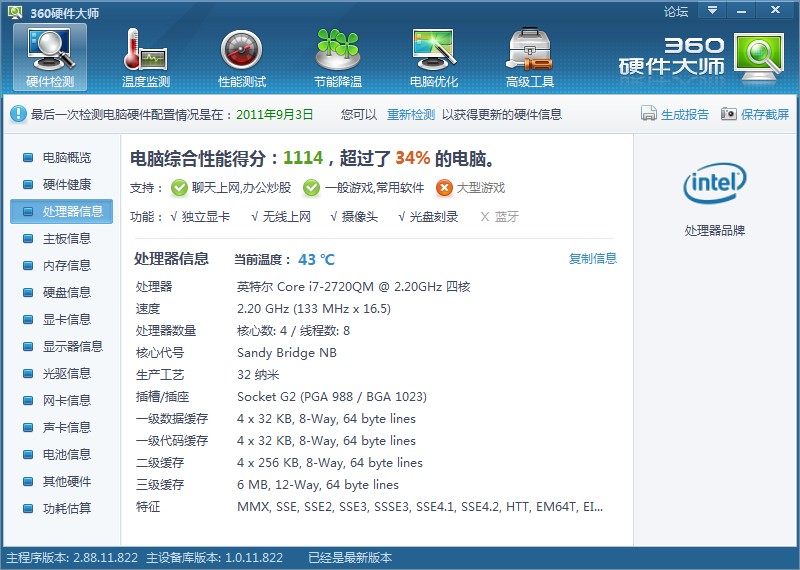The height and width of the screenshot is (570, 800).
Task: Click 生成报告 to generate report
Action: tap(685, 114)
